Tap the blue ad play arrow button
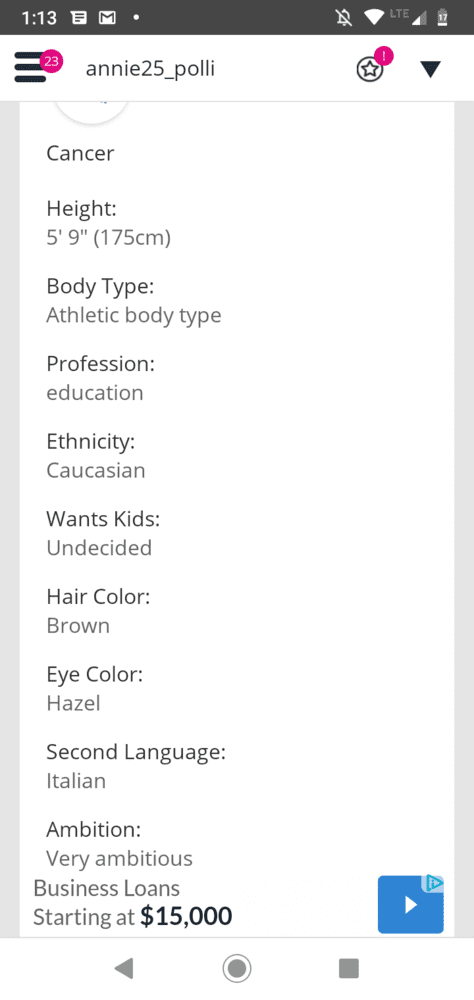 click(x=410, y=904)
